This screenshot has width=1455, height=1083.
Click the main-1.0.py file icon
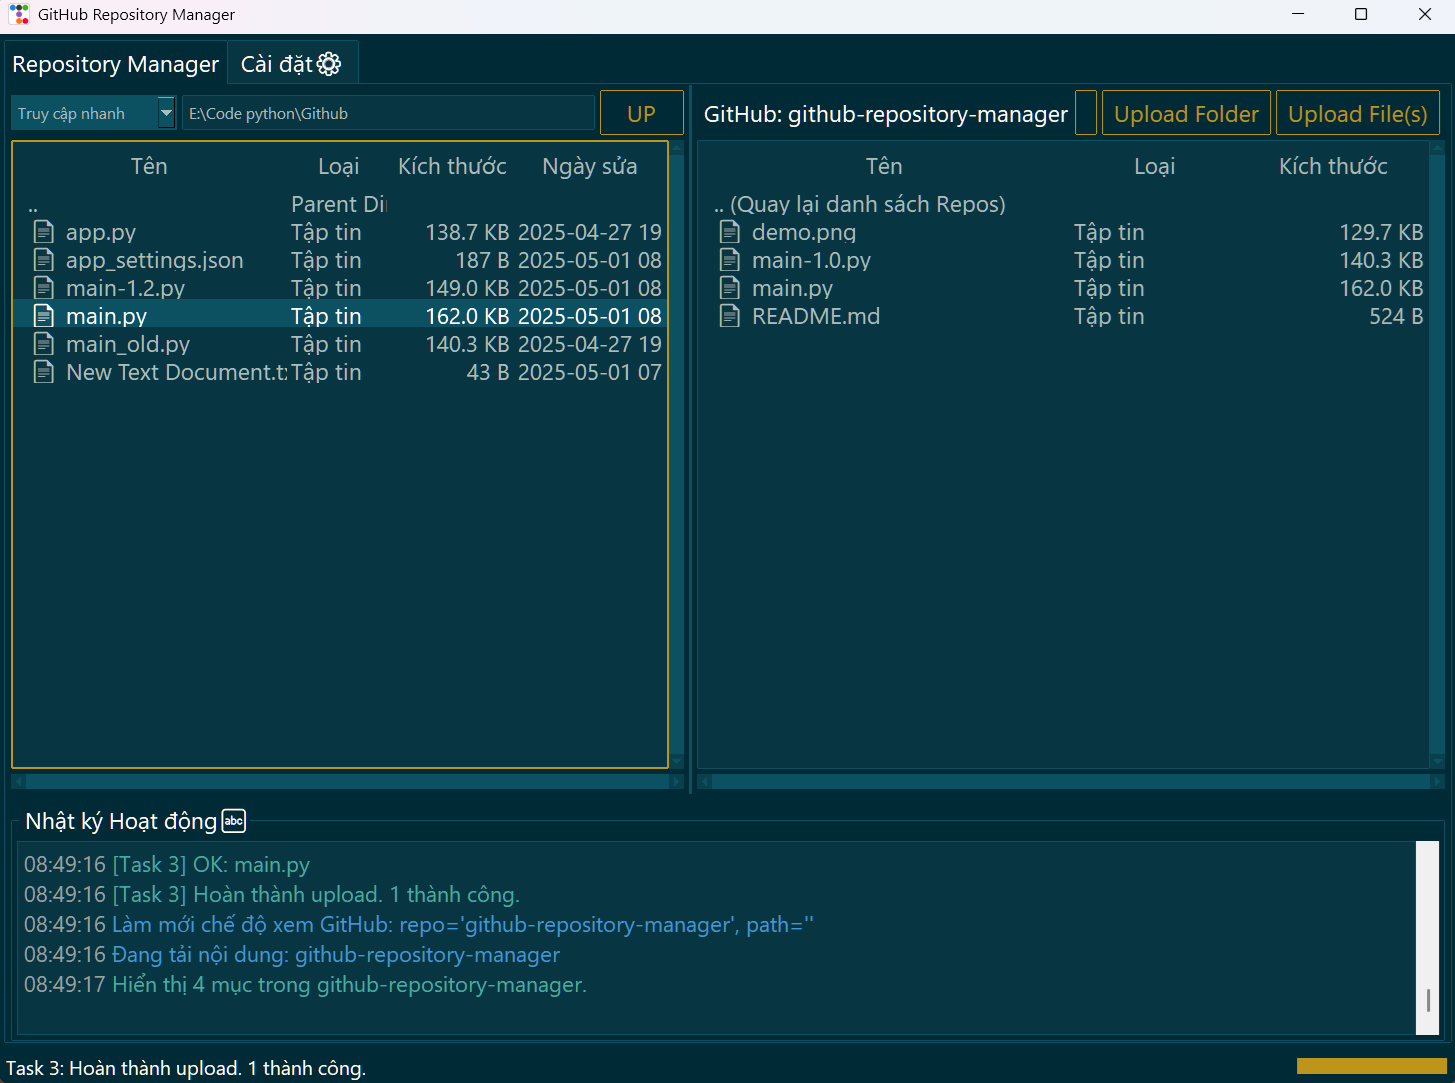(730, 260)
